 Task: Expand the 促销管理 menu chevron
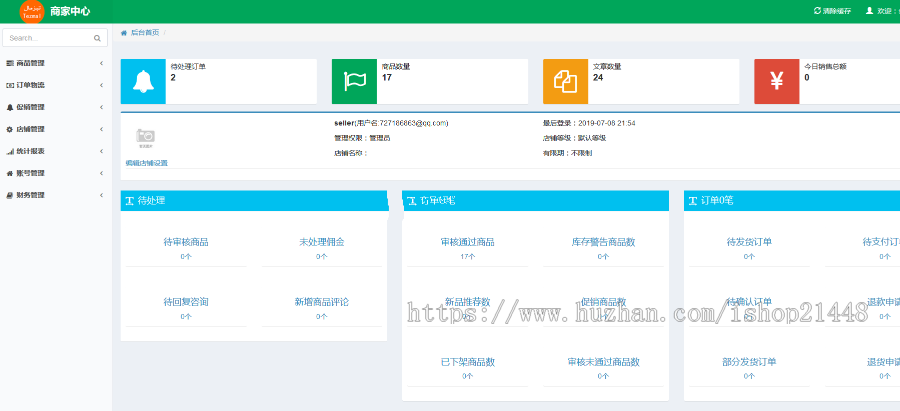coord(102,107)
